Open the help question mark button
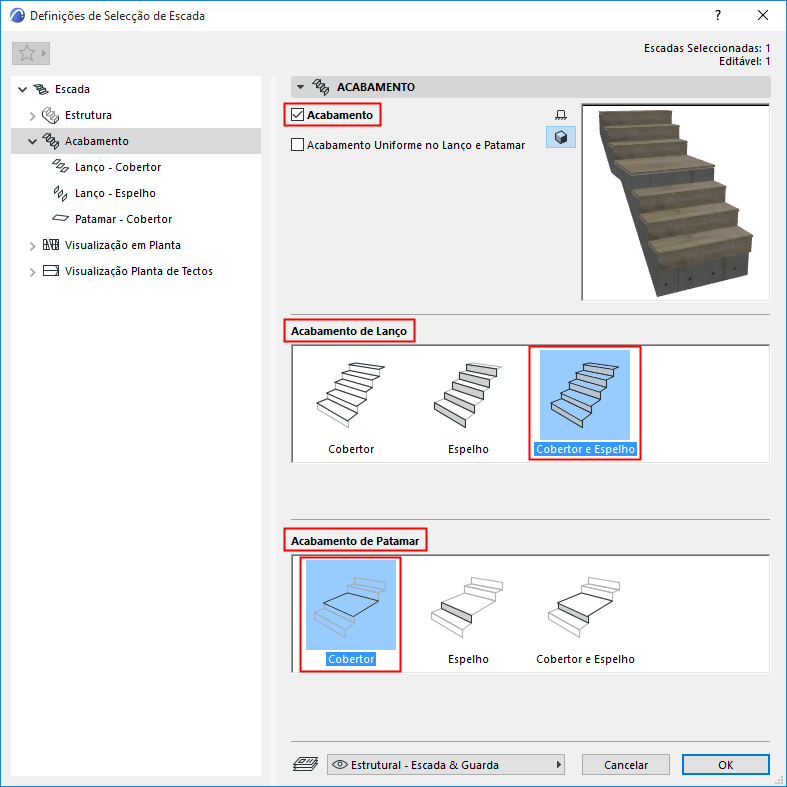Image resolution: width=787 pixels, height=787 pixels. coord(718,16)
